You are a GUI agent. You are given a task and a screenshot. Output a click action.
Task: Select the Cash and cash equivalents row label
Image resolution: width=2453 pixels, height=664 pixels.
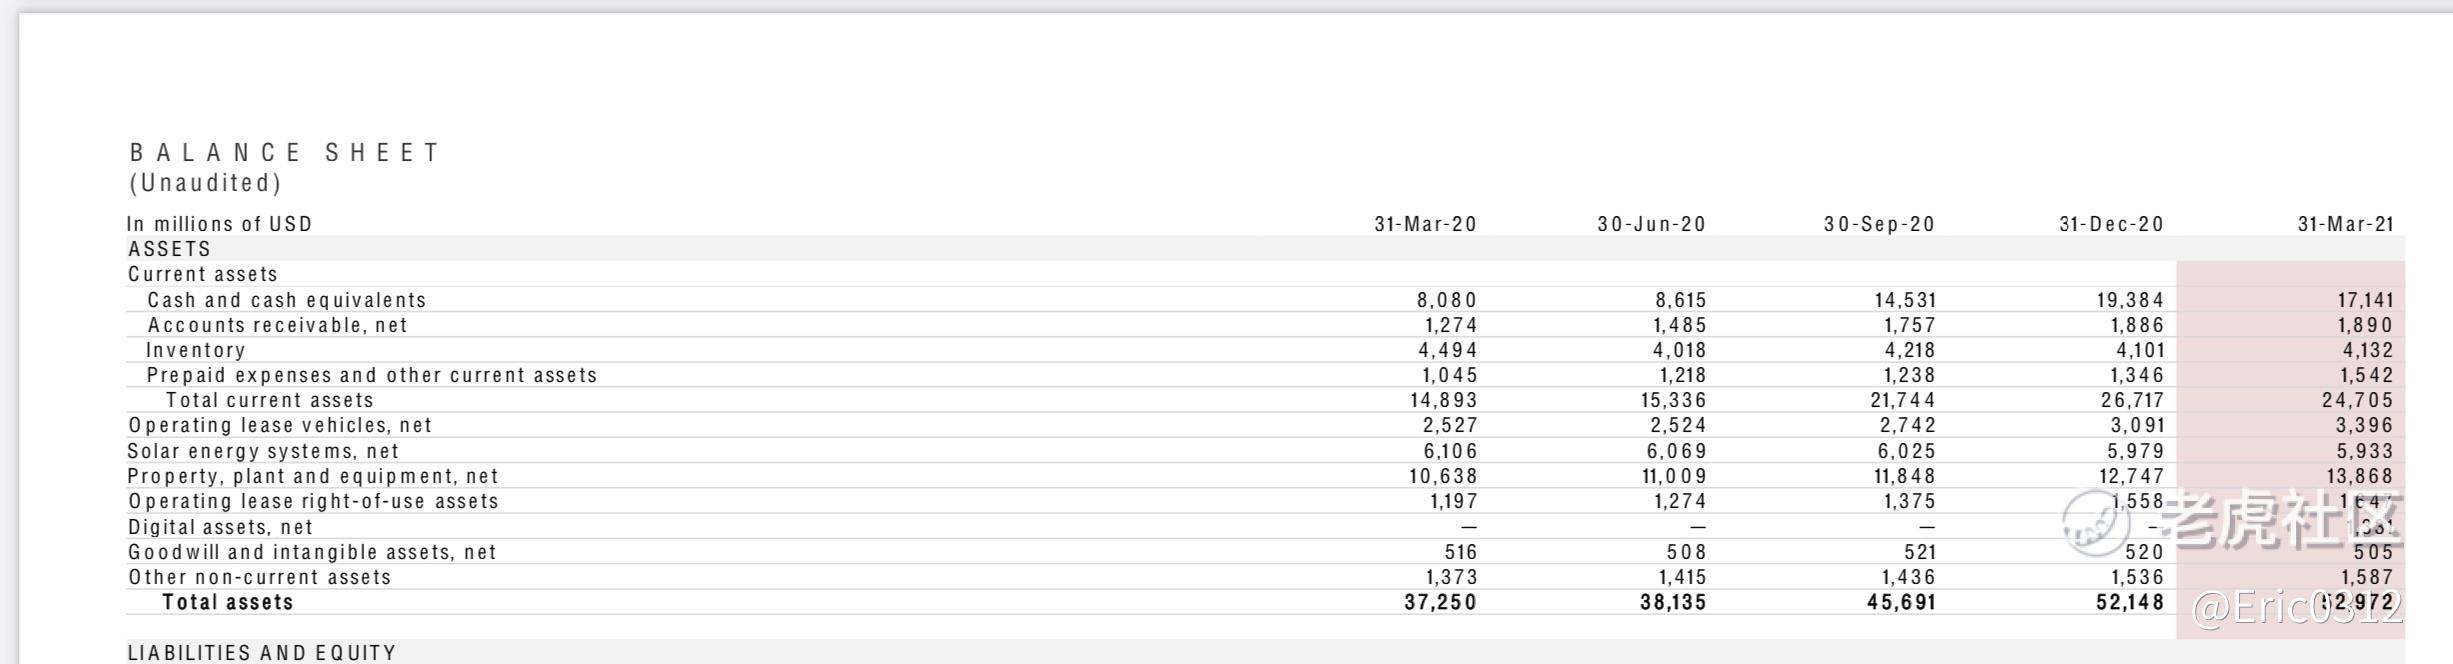[x=287, y=300]
